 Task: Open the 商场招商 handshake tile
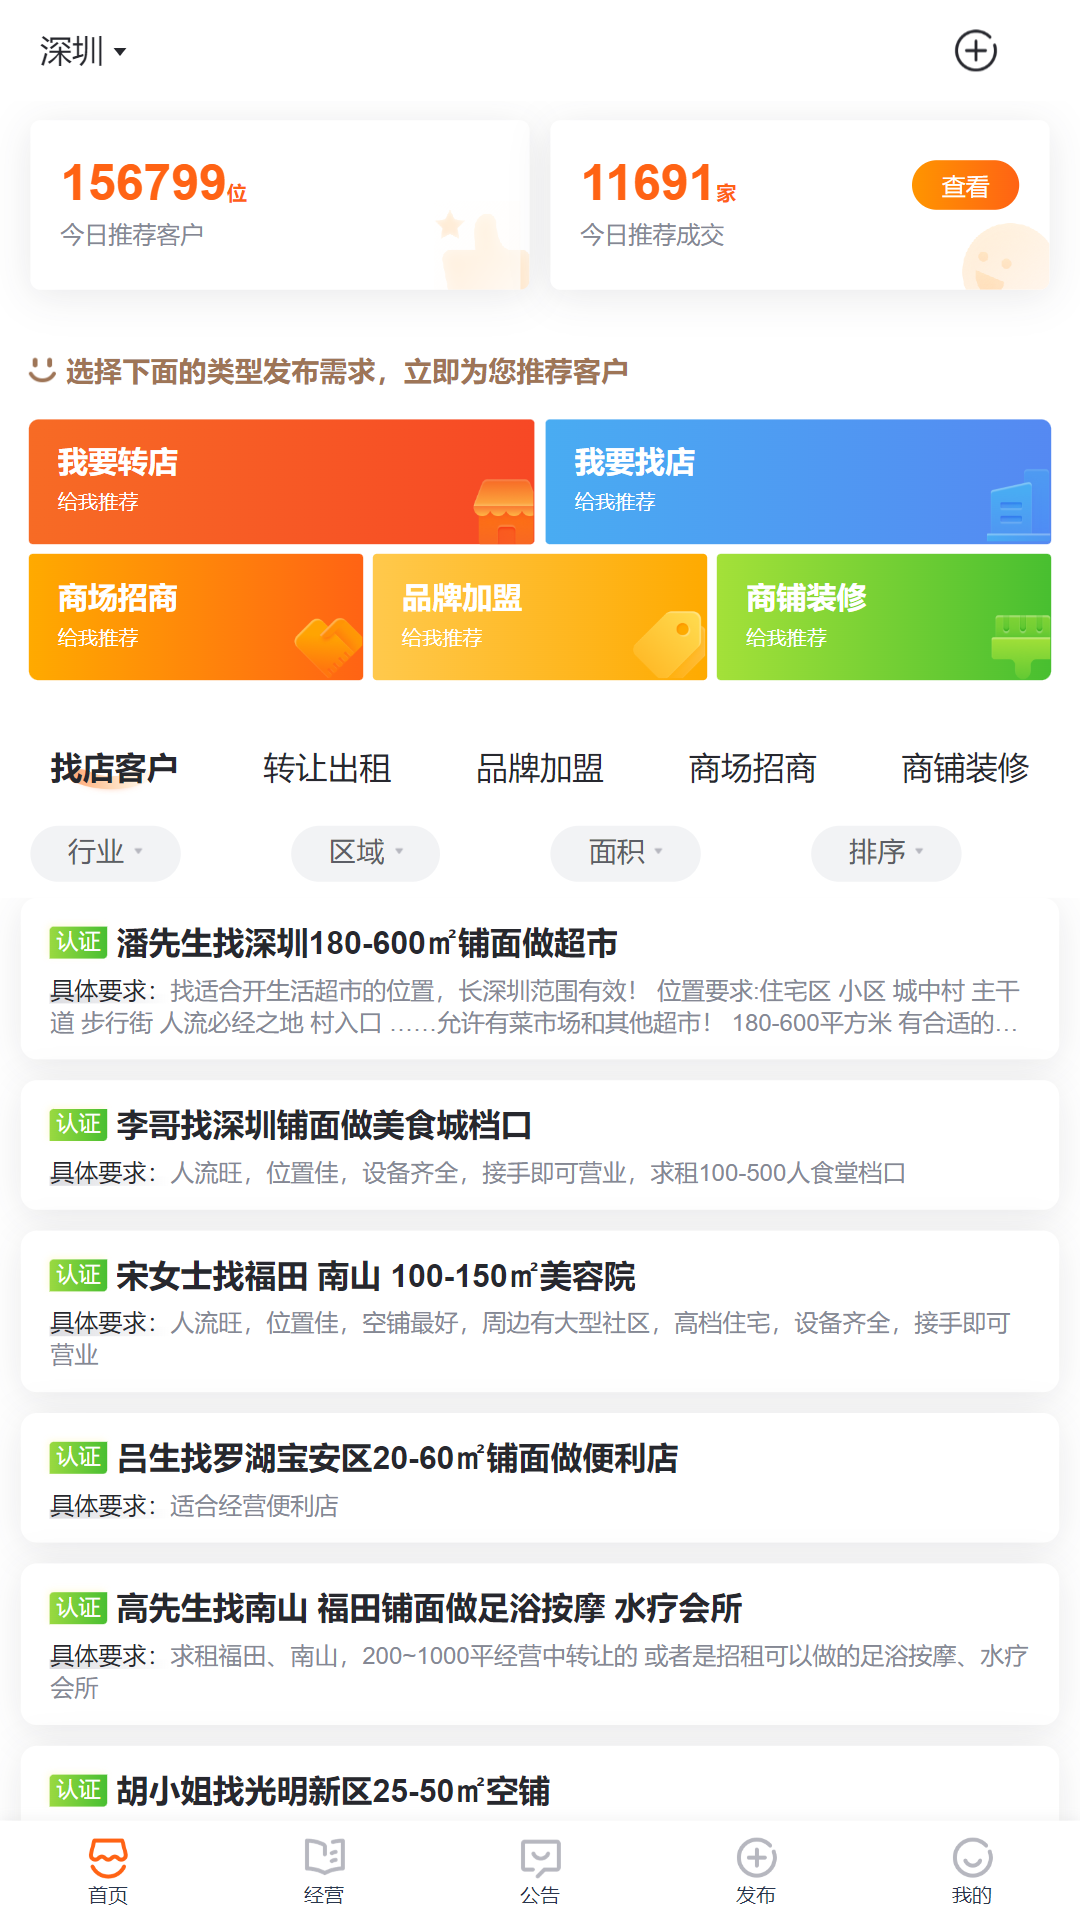click(196, 617)
